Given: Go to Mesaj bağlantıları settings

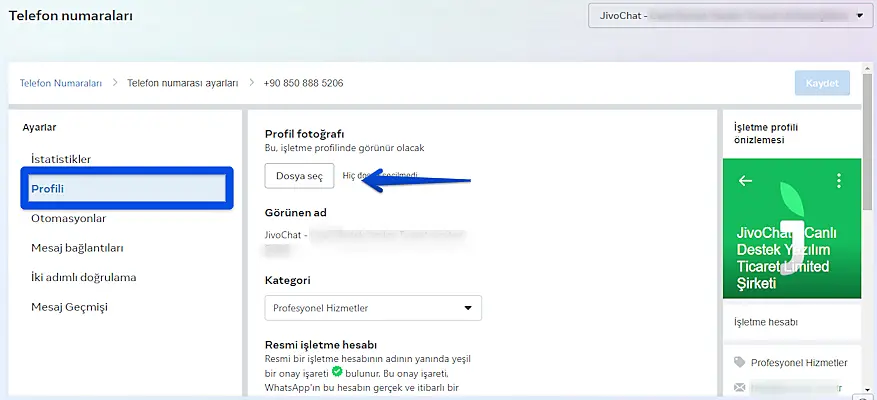Looking at the screenshot, I should [77, 248].
